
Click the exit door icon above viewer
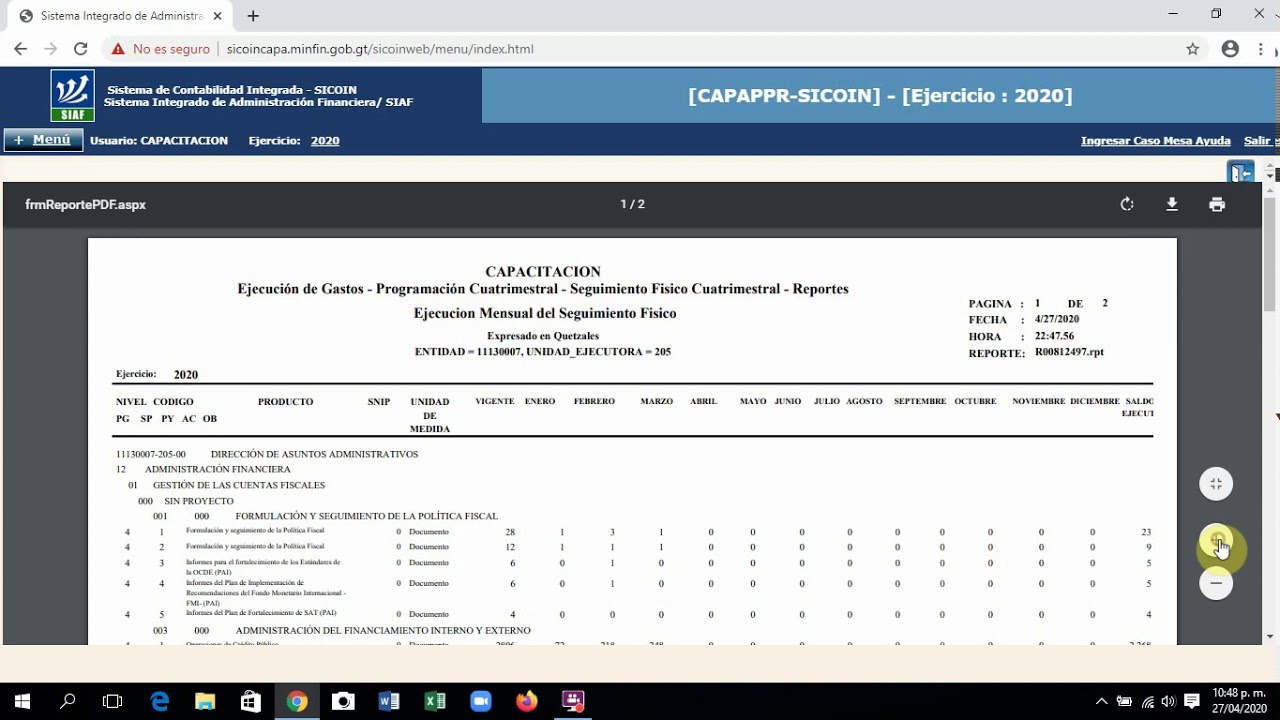(x=1240, y=173)
